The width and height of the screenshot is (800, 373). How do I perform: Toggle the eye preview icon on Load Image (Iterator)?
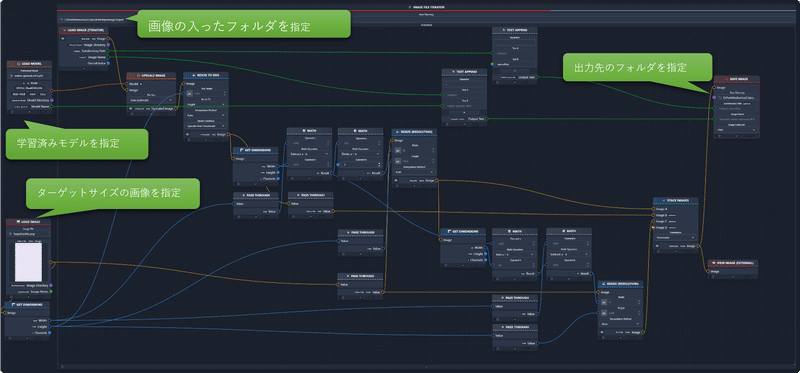(63, 38)
